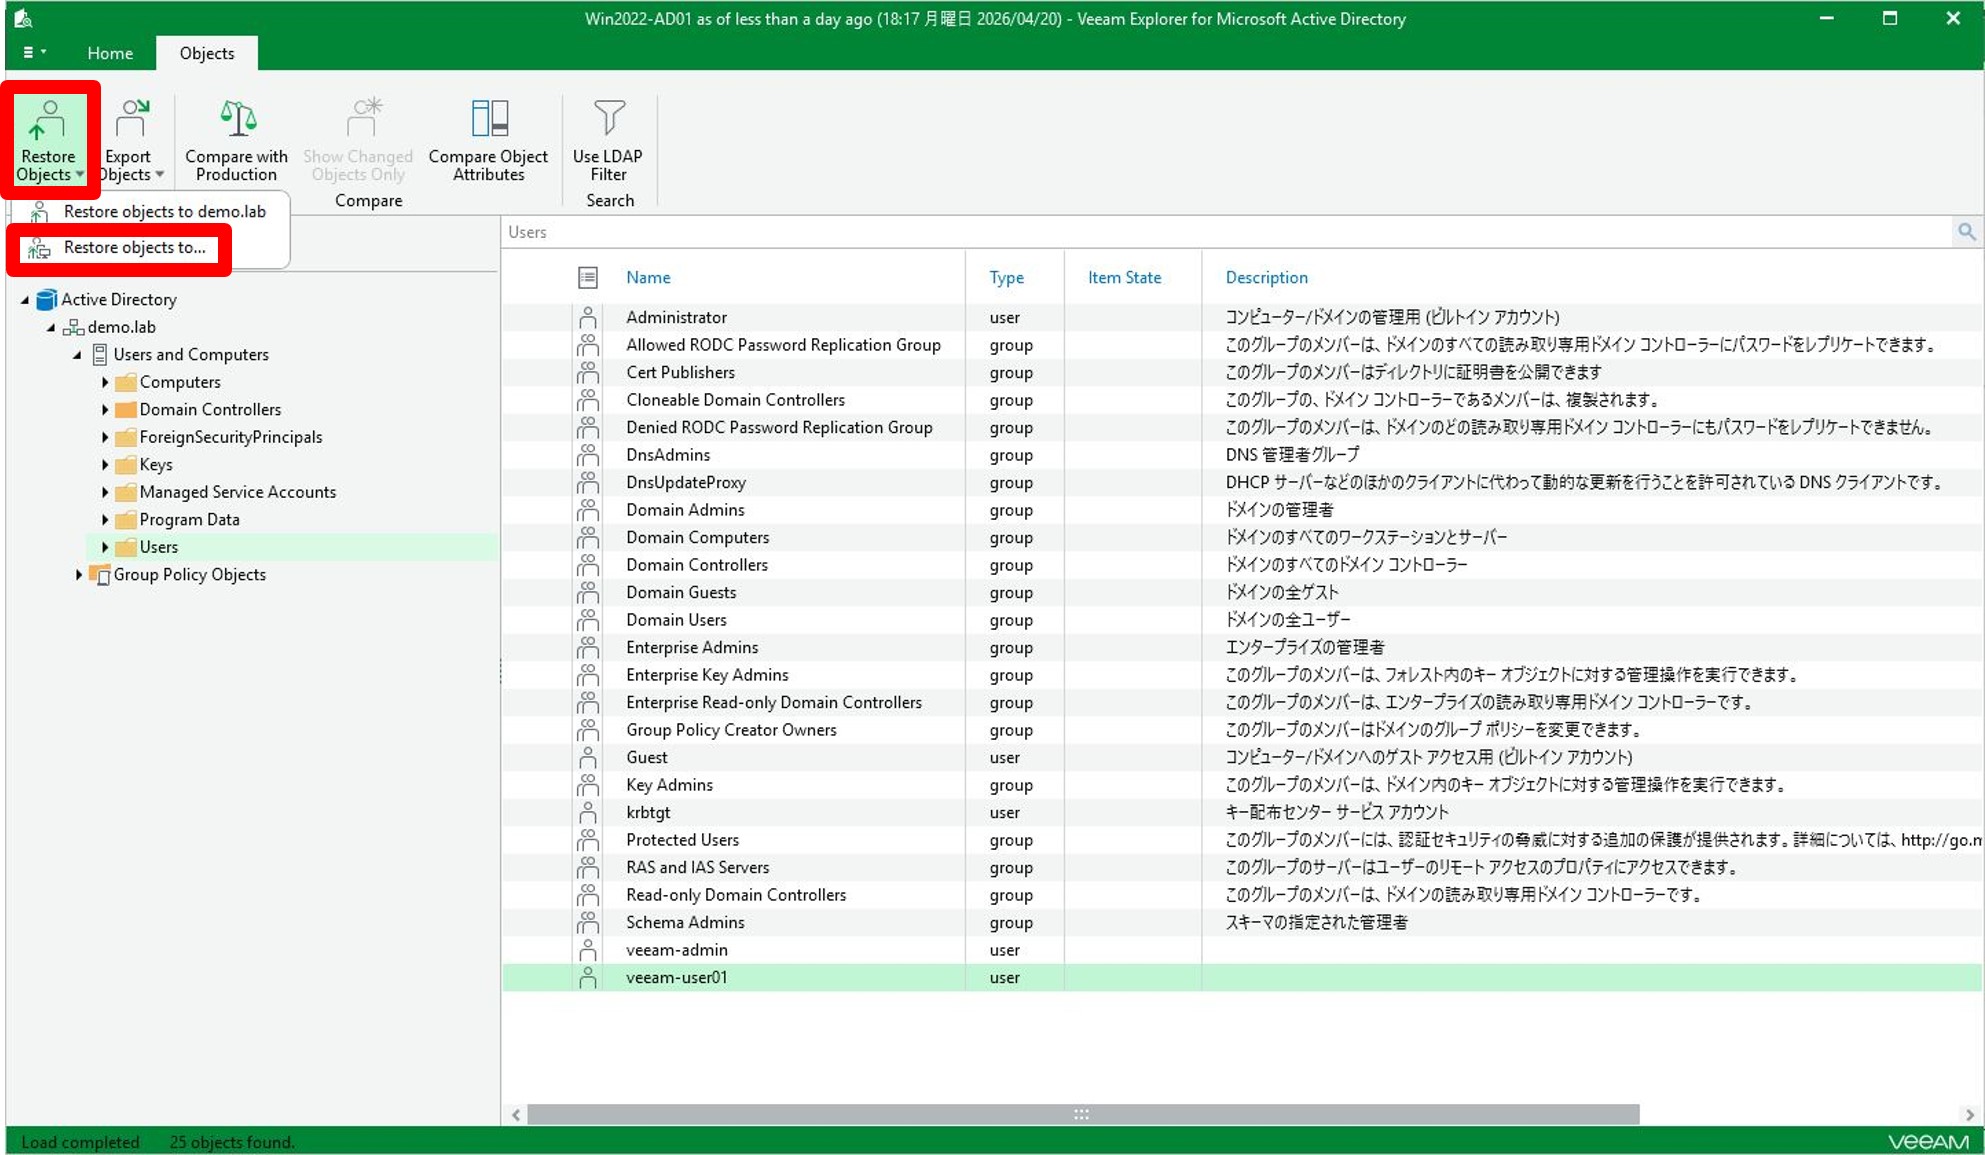Expand the Managed Service Accounts node

pyautogui.click(x=104, y=492)
